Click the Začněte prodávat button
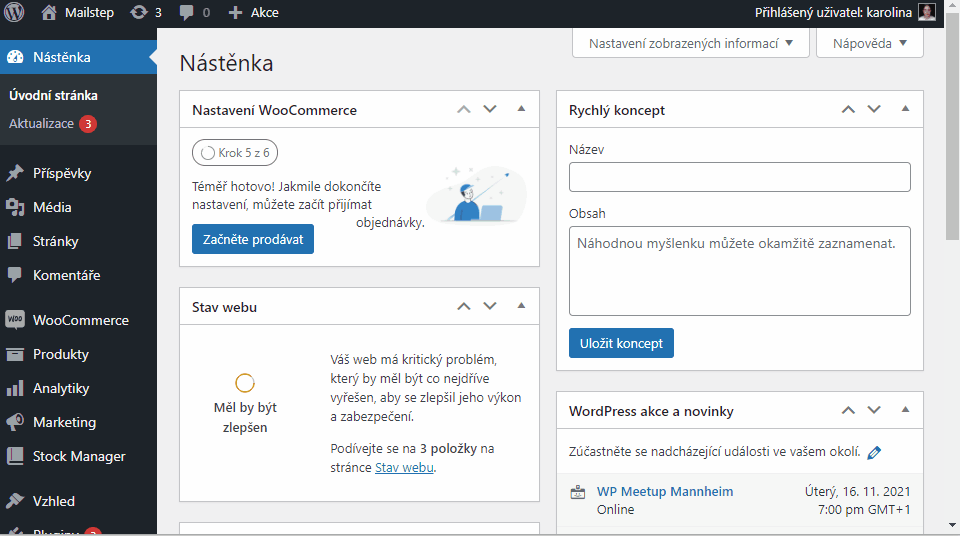960x536 pixels. [253, 239]
